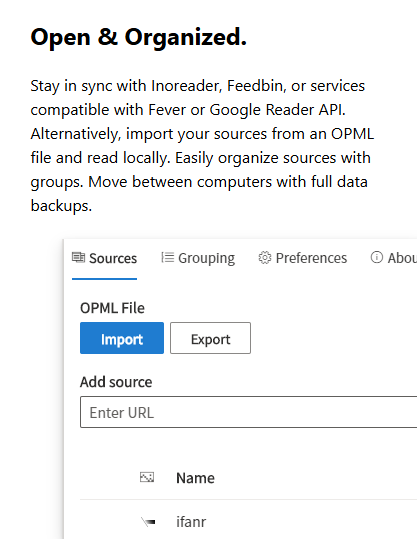Image resolution: width=417 pixels, height=539 pixels.
Task: Click the Open & Organized heading
Action: coord(139,37)
